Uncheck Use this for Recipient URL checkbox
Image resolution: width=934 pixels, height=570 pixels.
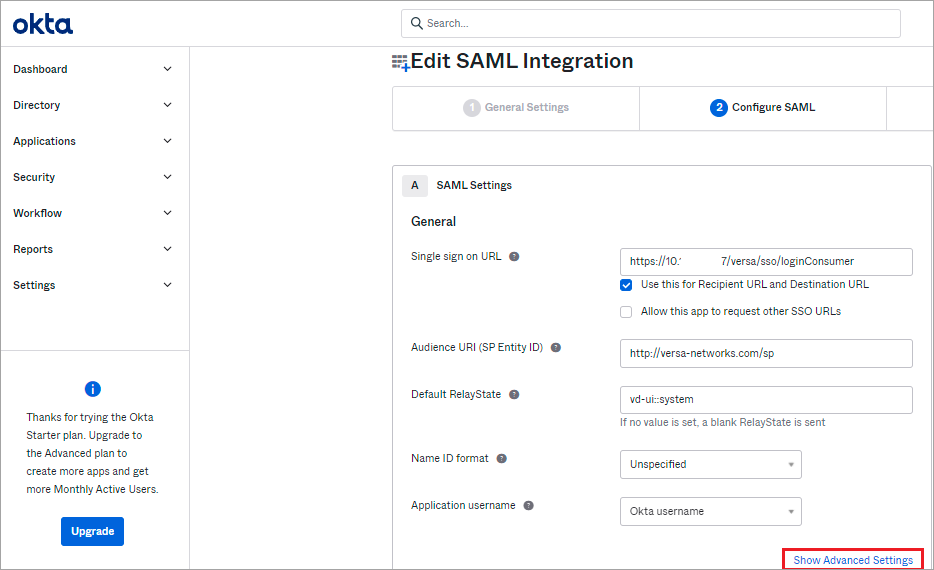click(626, 285)
